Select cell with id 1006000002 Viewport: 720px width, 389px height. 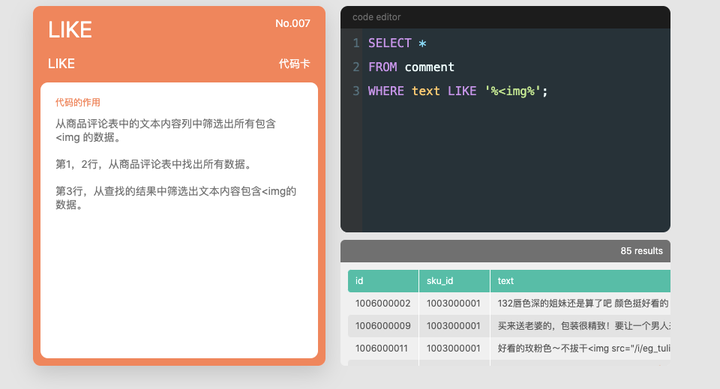(383, 303)
